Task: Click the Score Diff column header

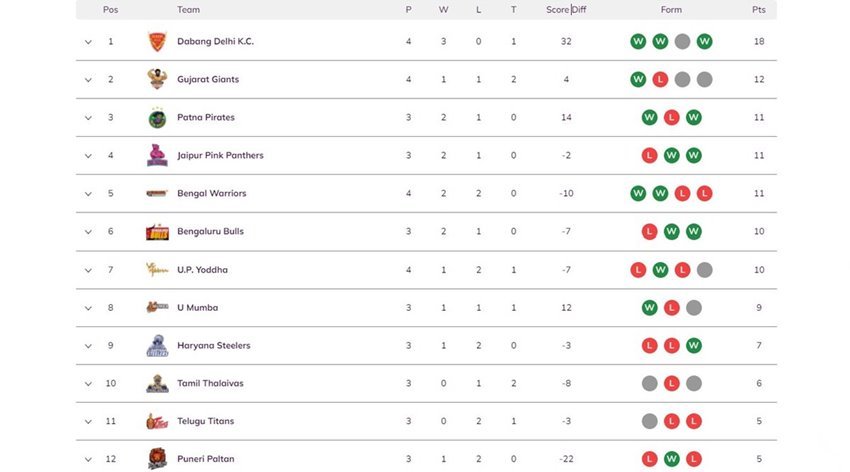Action: (x=566, y=10)
